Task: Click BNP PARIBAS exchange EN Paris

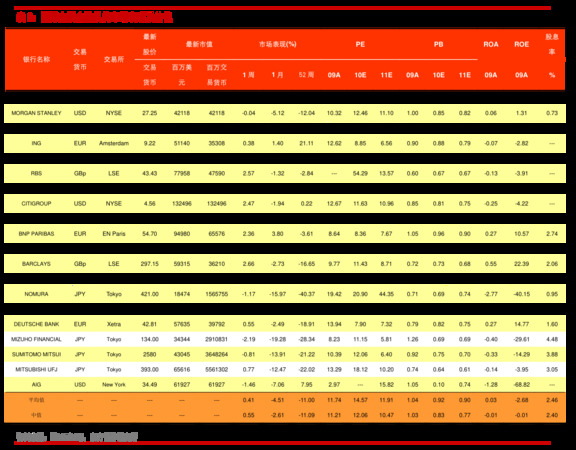Action: coord(114,234)
